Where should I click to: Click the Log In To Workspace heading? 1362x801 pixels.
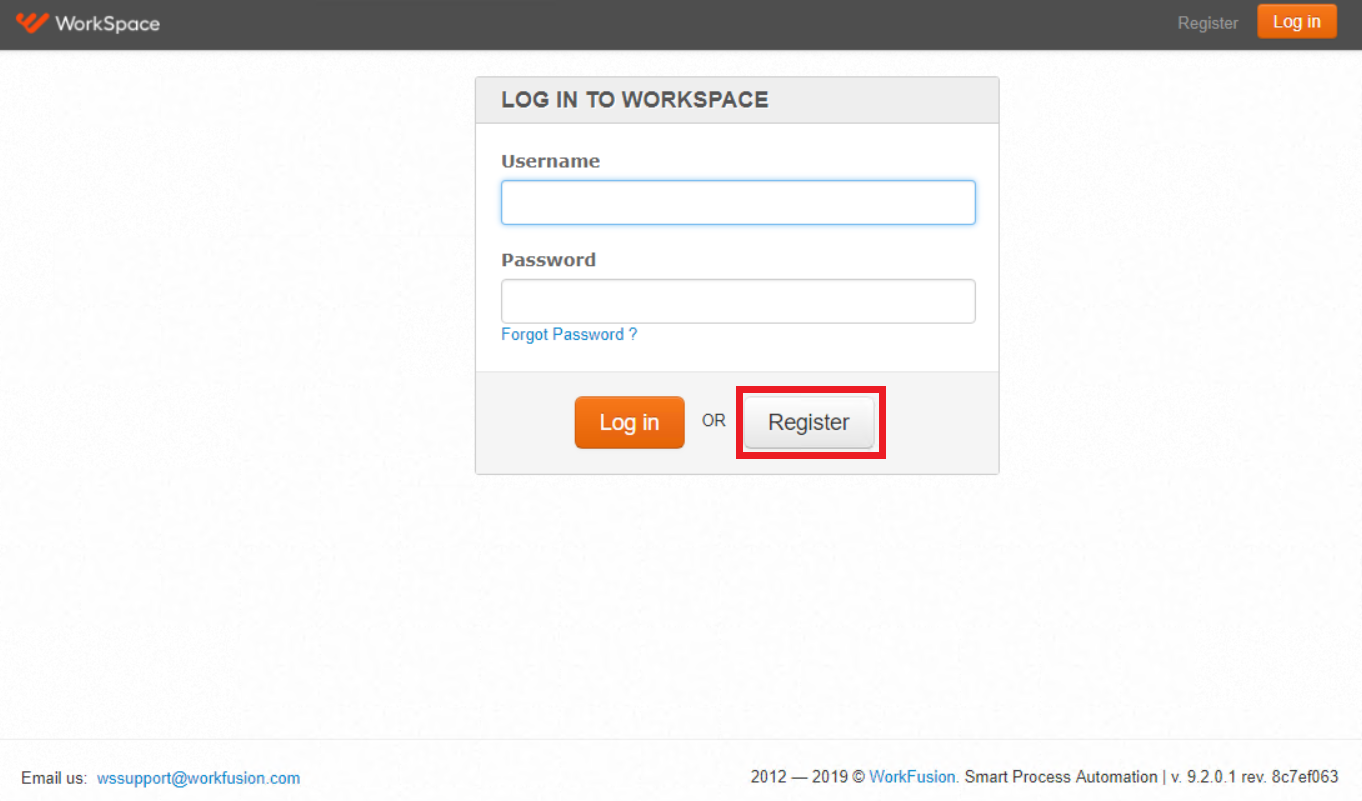click(x=635, y=100)
